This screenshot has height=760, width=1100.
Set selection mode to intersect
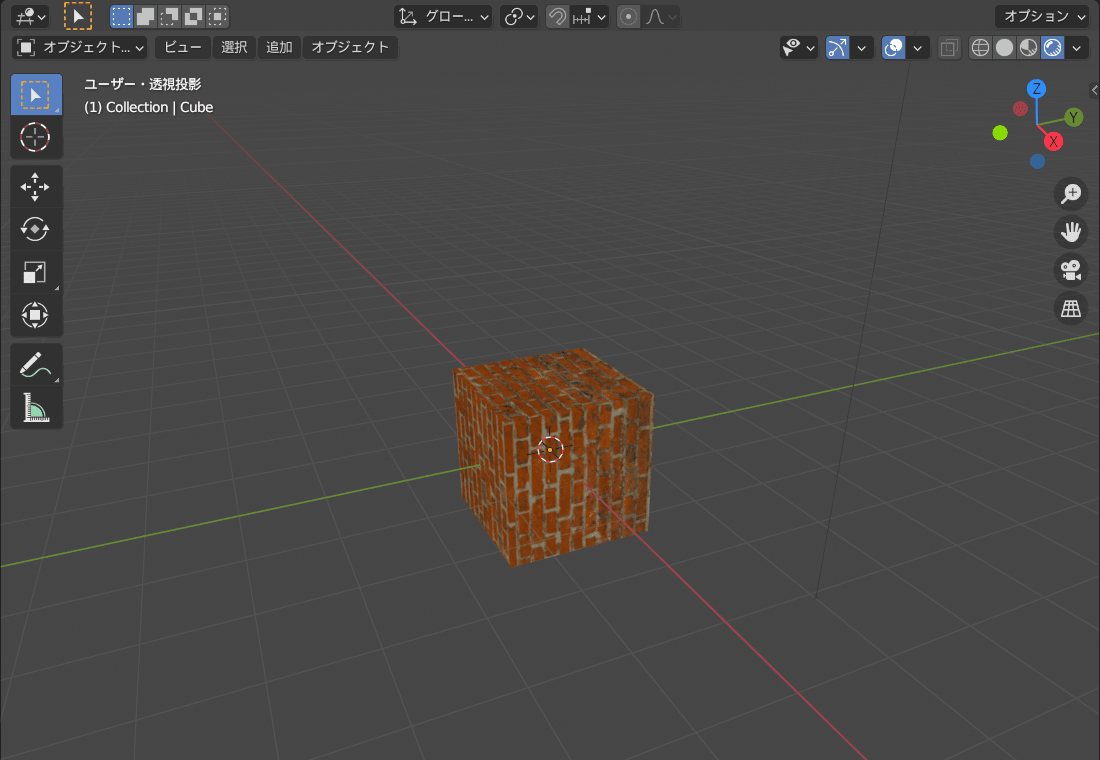[x=217, y=16]
